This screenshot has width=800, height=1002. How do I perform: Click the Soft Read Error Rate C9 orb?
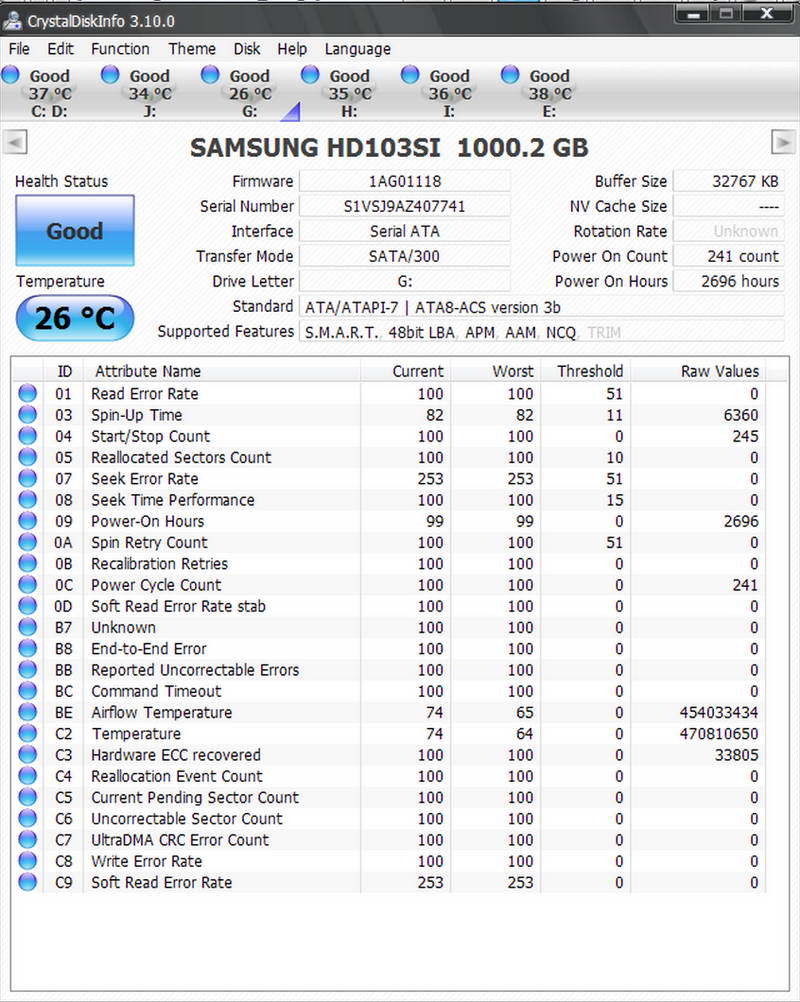pyautogui.click(x=27, y=882)
